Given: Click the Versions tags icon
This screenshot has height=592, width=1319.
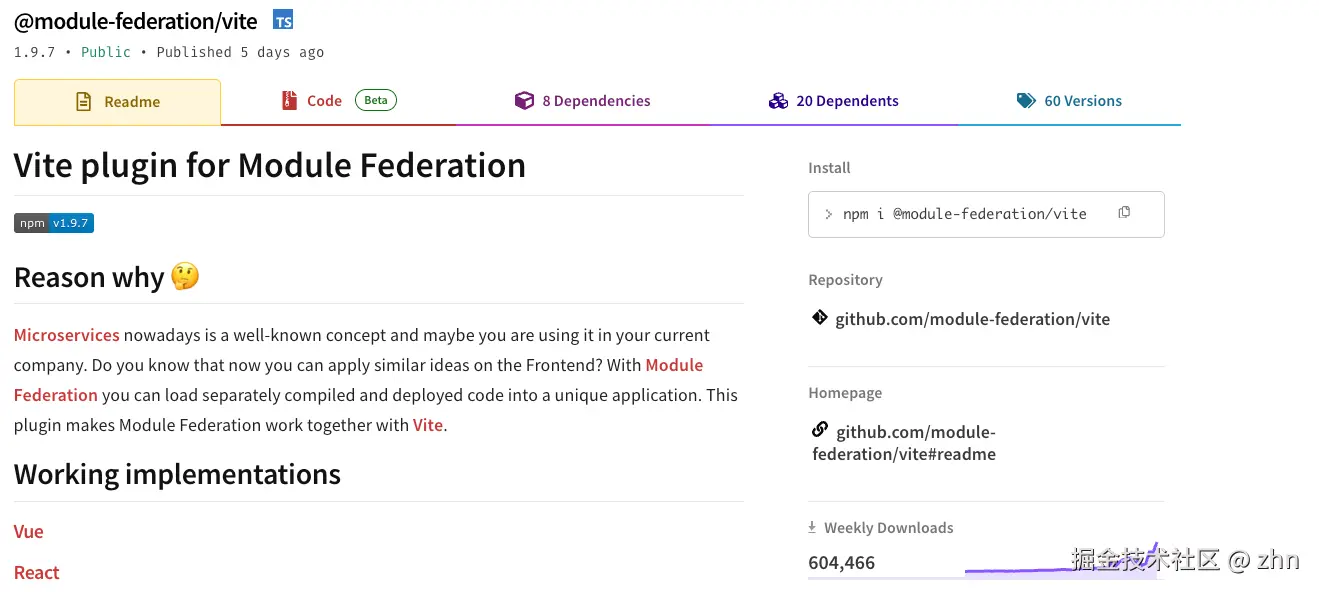Looking at the screenshot, I should (1026, 101).
